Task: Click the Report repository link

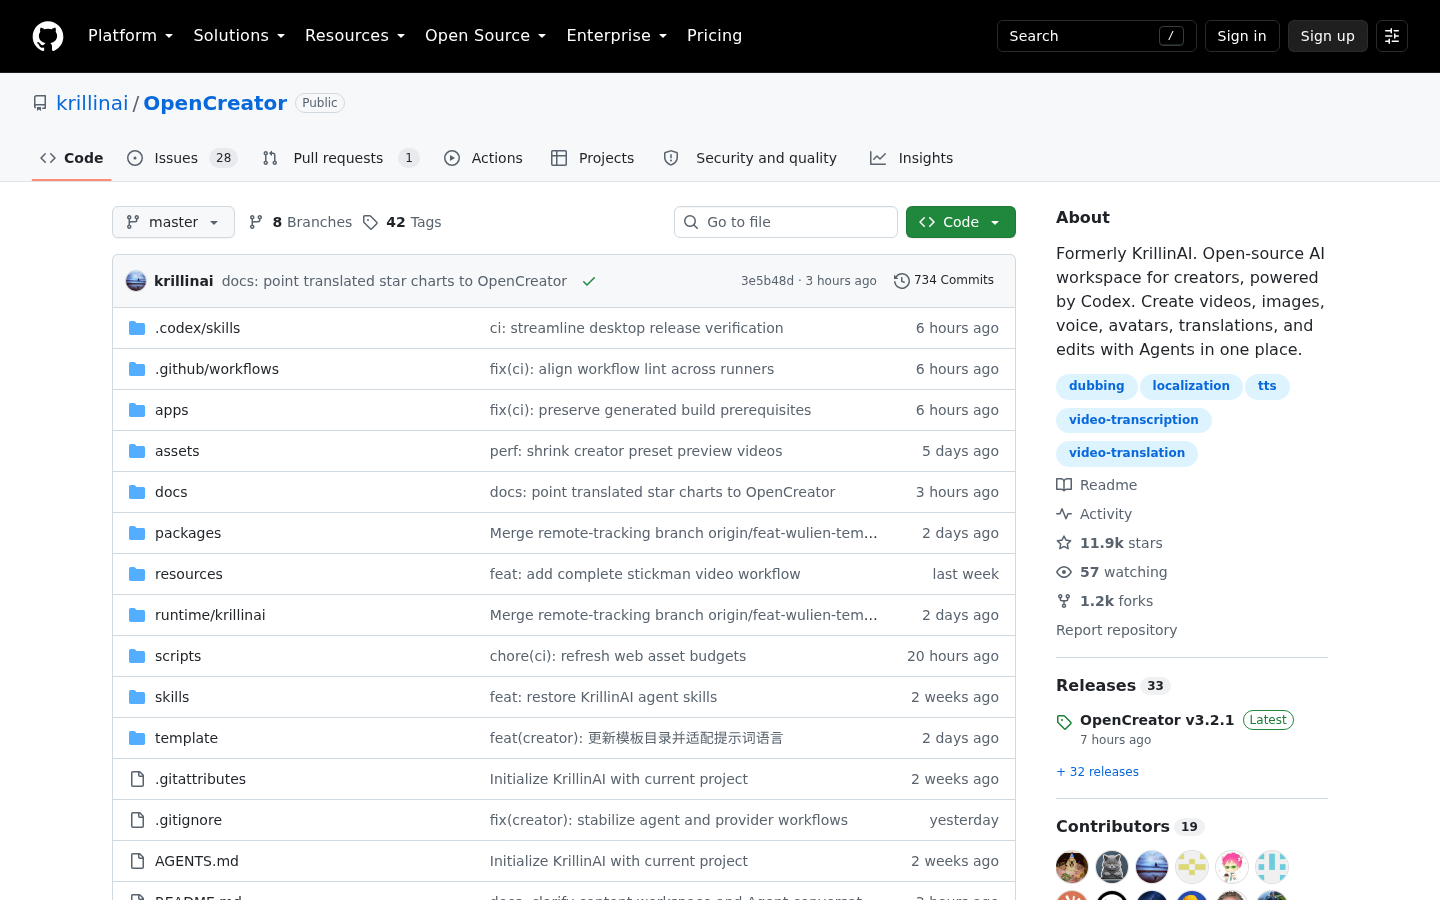Action: click(1116, 630)
